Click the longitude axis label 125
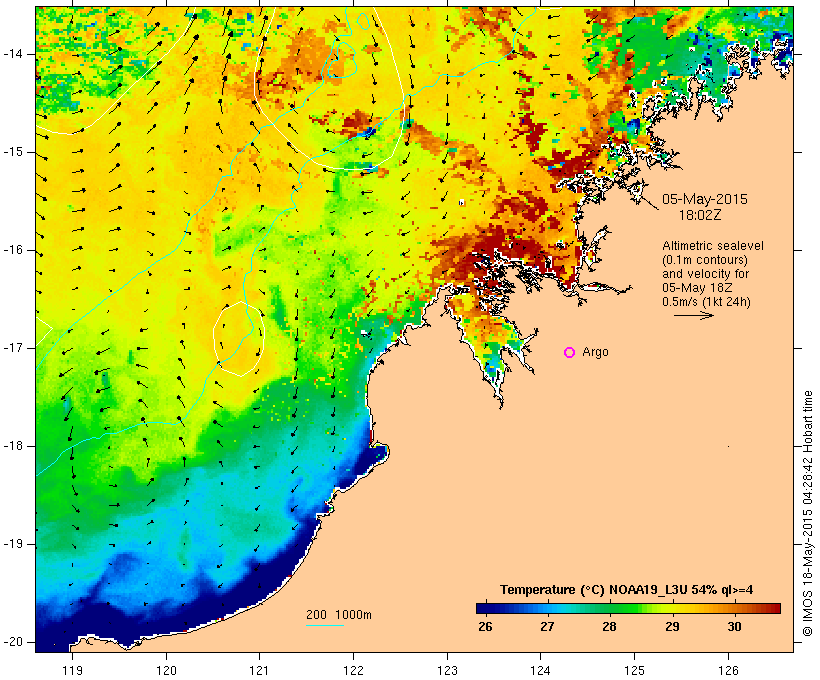The height and width of the screenshot is (680, 820). tap(634, 670)
